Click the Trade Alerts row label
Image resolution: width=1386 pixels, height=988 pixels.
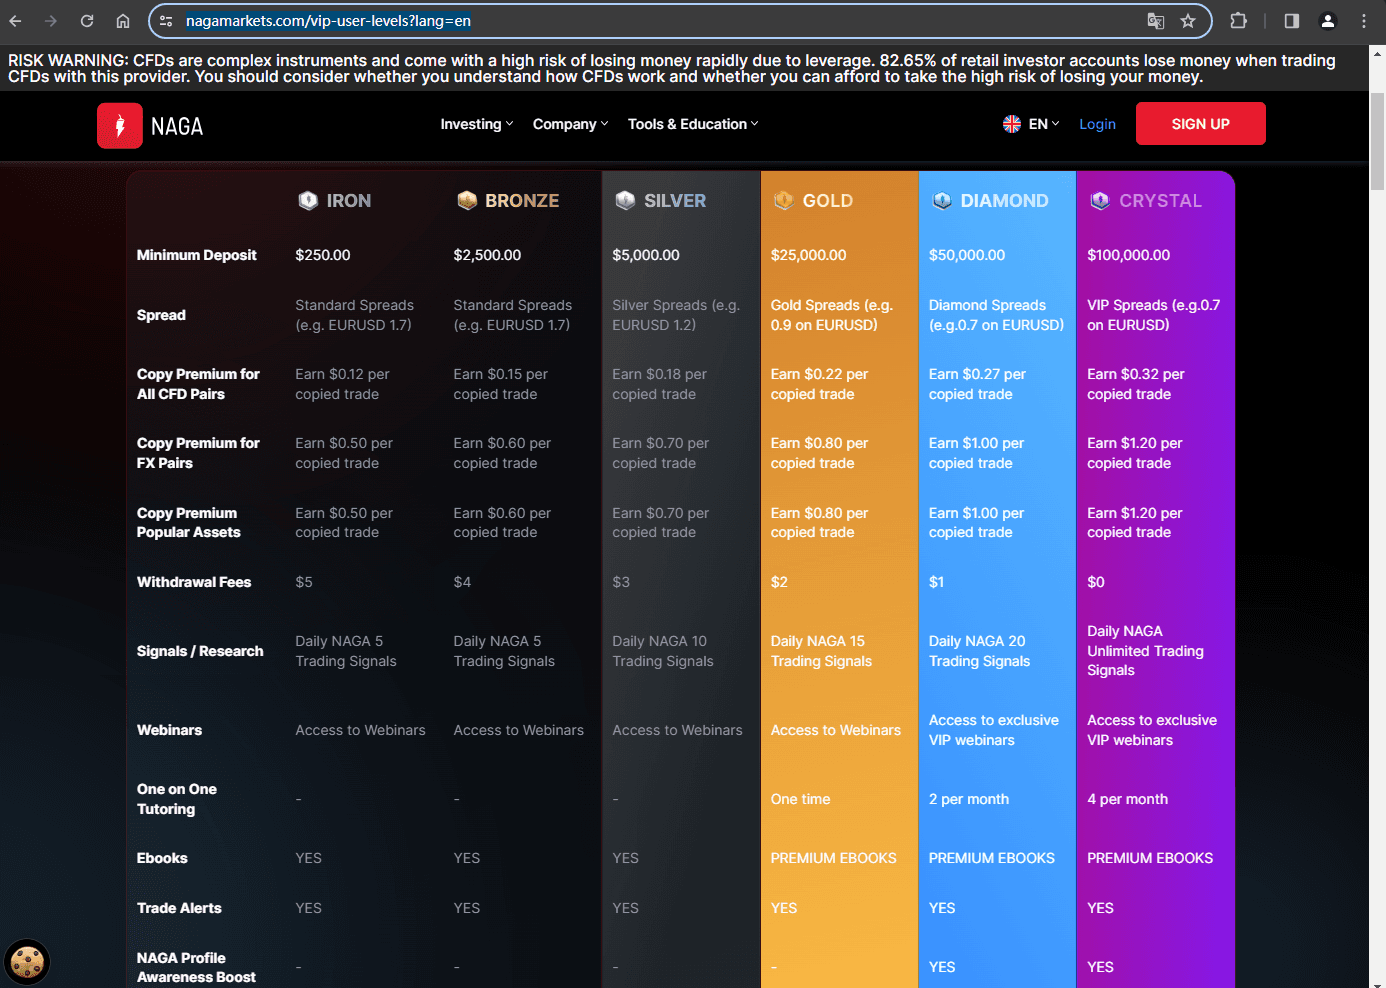179,908
